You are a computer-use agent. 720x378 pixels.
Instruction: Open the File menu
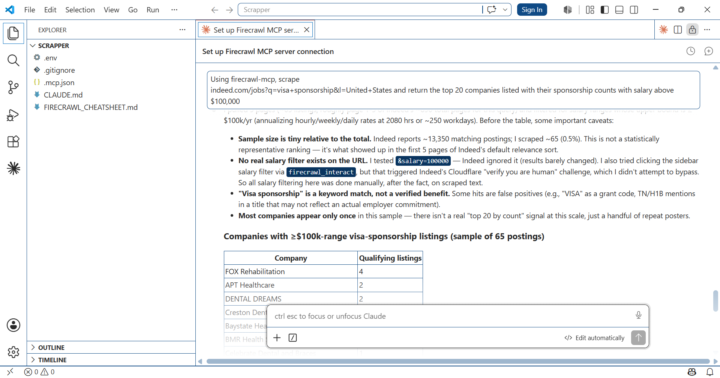tap(29, 10)
